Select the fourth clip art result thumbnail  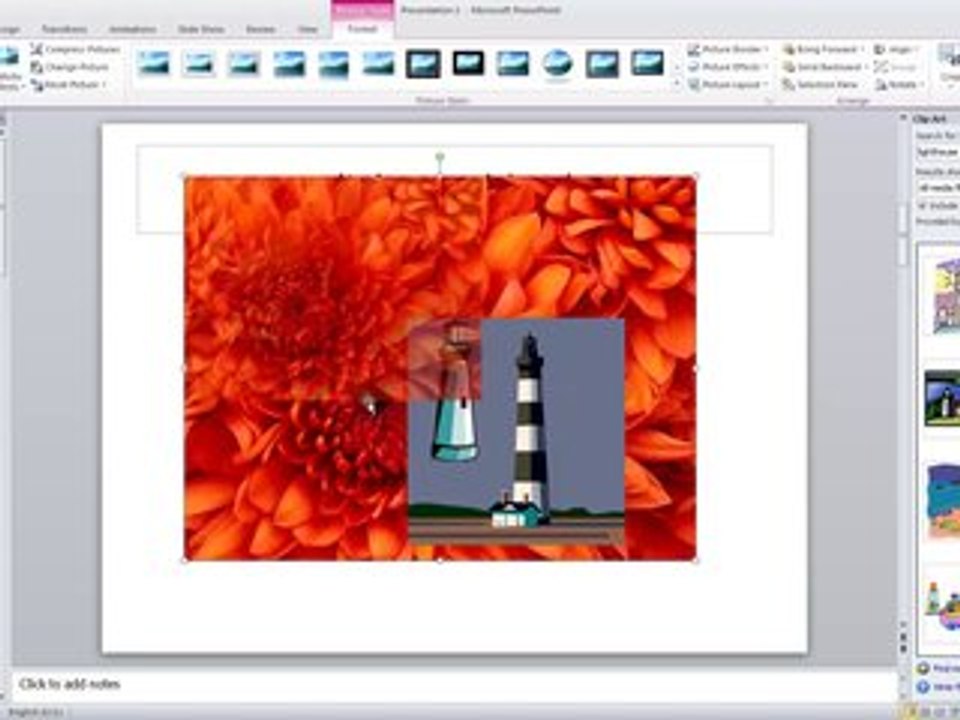(x=943, y=606)
